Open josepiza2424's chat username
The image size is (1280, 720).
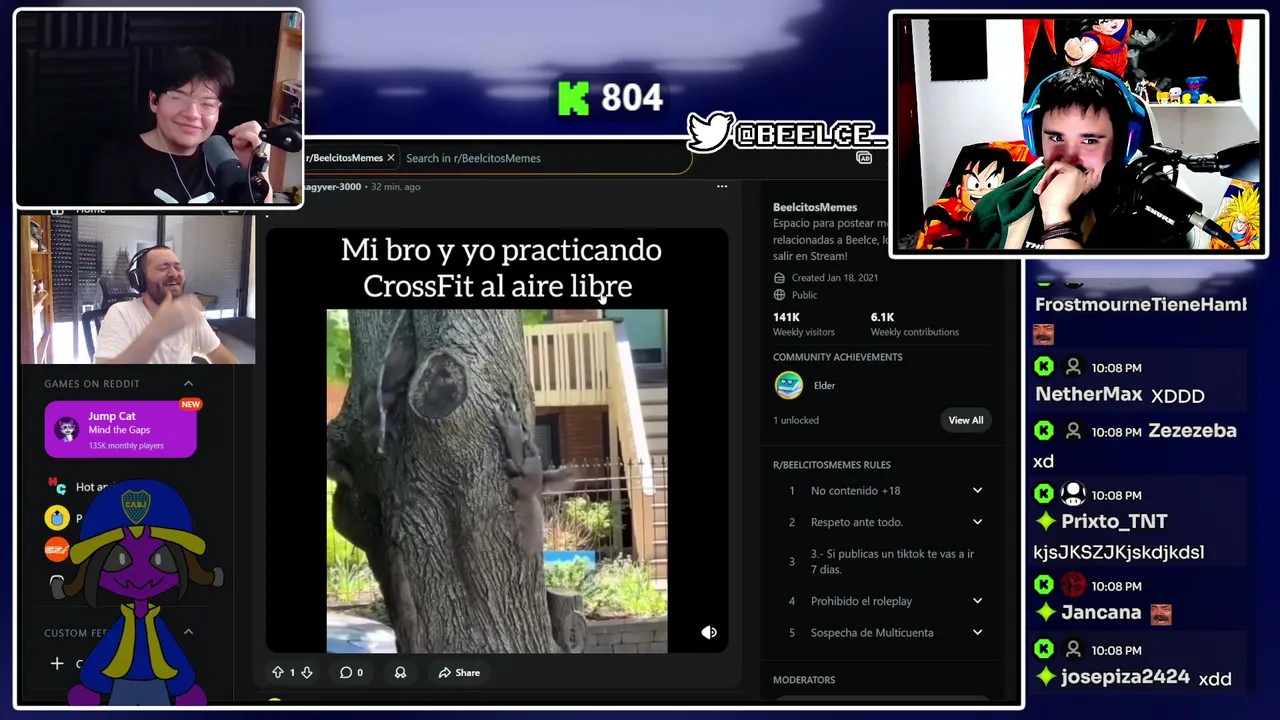1125,677
